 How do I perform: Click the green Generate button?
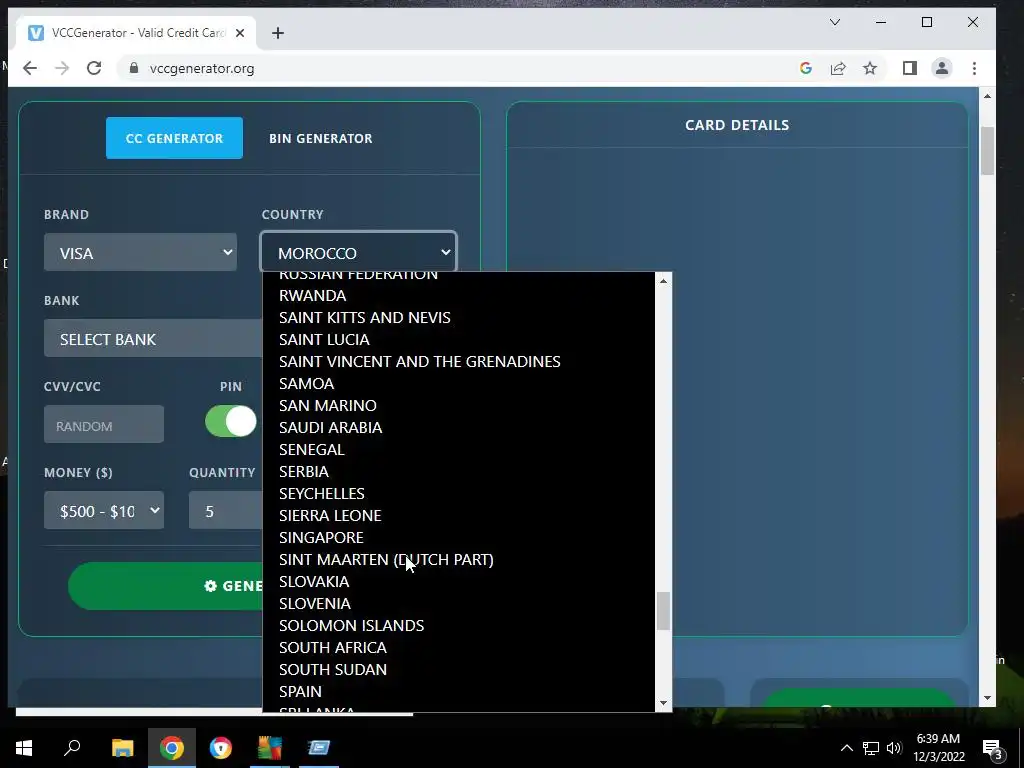167,586
